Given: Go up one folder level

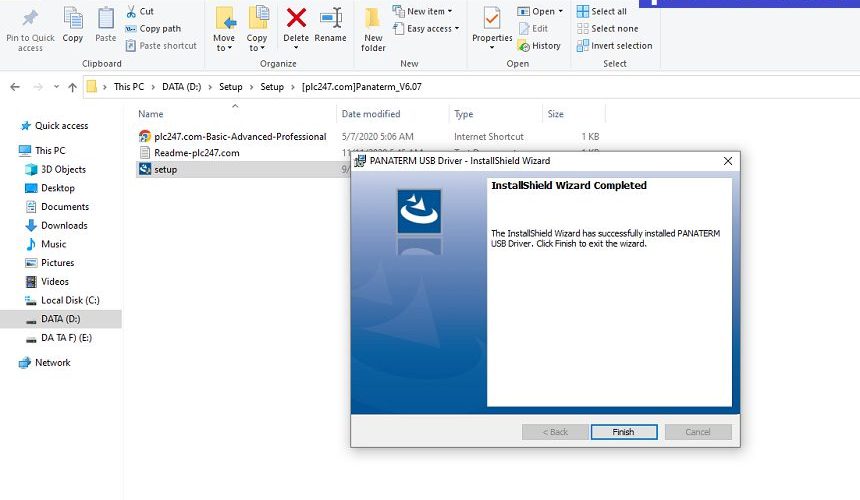Looking at the screenshot, I should coord(72,87).
